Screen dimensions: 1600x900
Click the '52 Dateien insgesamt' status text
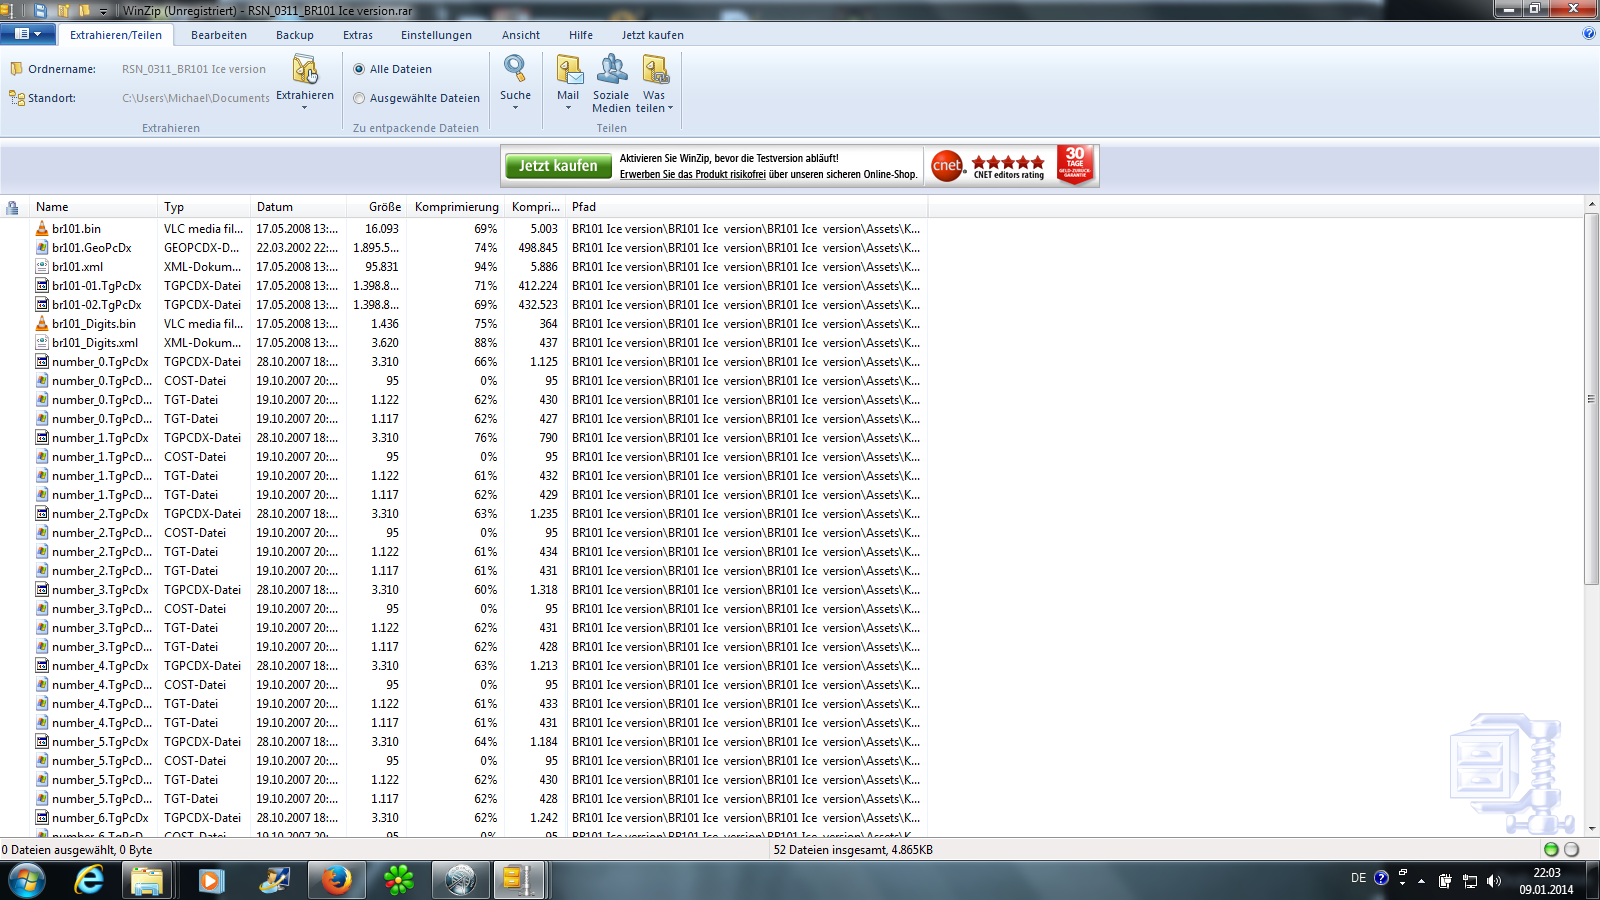pyautogui.click(x=853, y=850)
